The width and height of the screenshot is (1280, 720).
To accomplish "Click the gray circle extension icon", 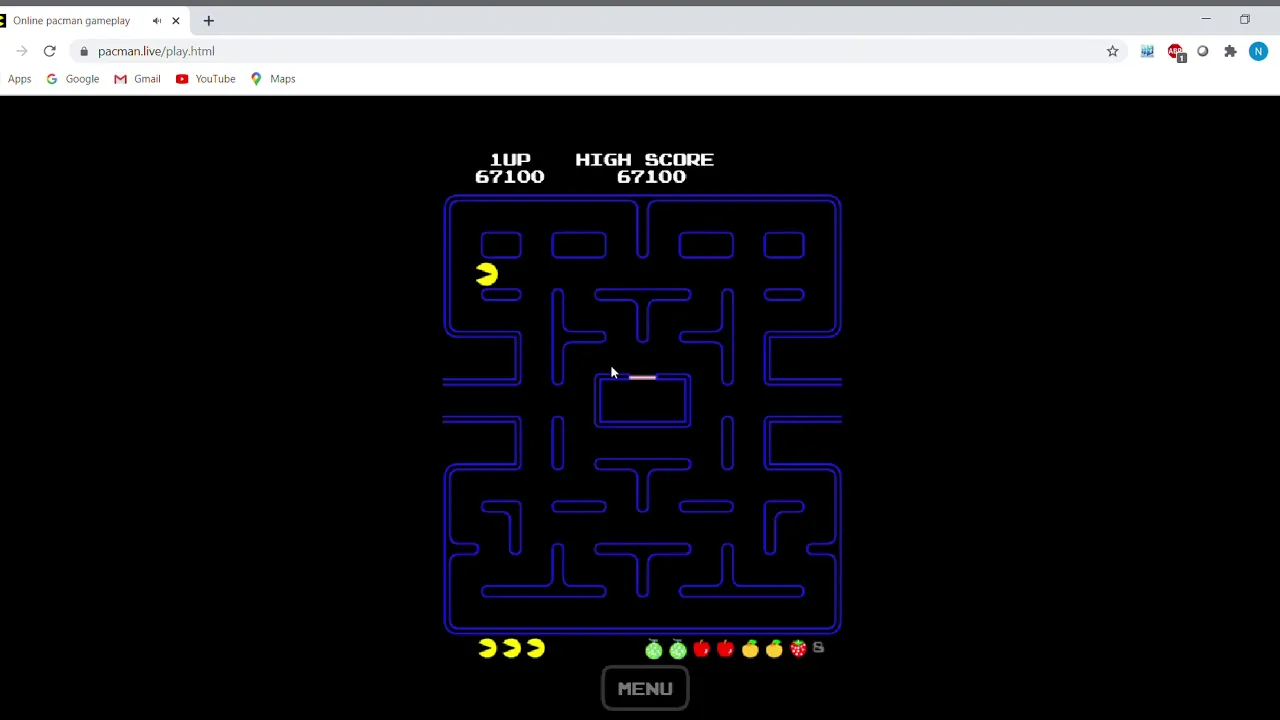I will coord(1203,51).
